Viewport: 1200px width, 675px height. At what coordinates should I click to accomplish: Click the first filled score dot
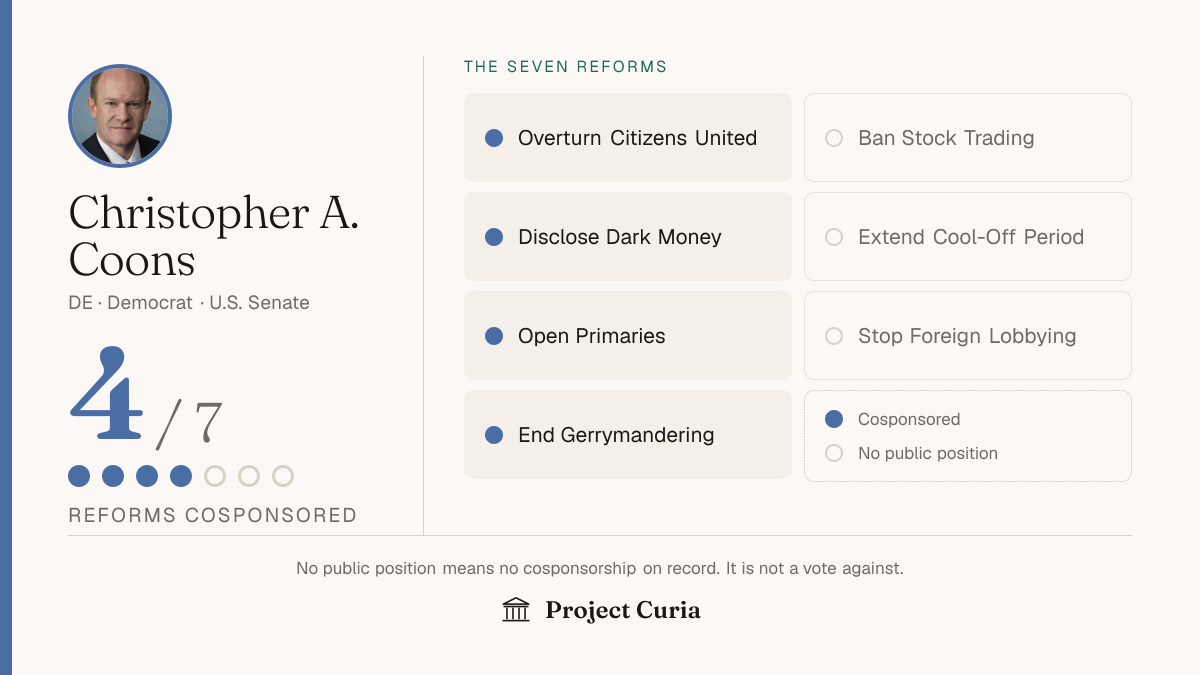(79, 476)
